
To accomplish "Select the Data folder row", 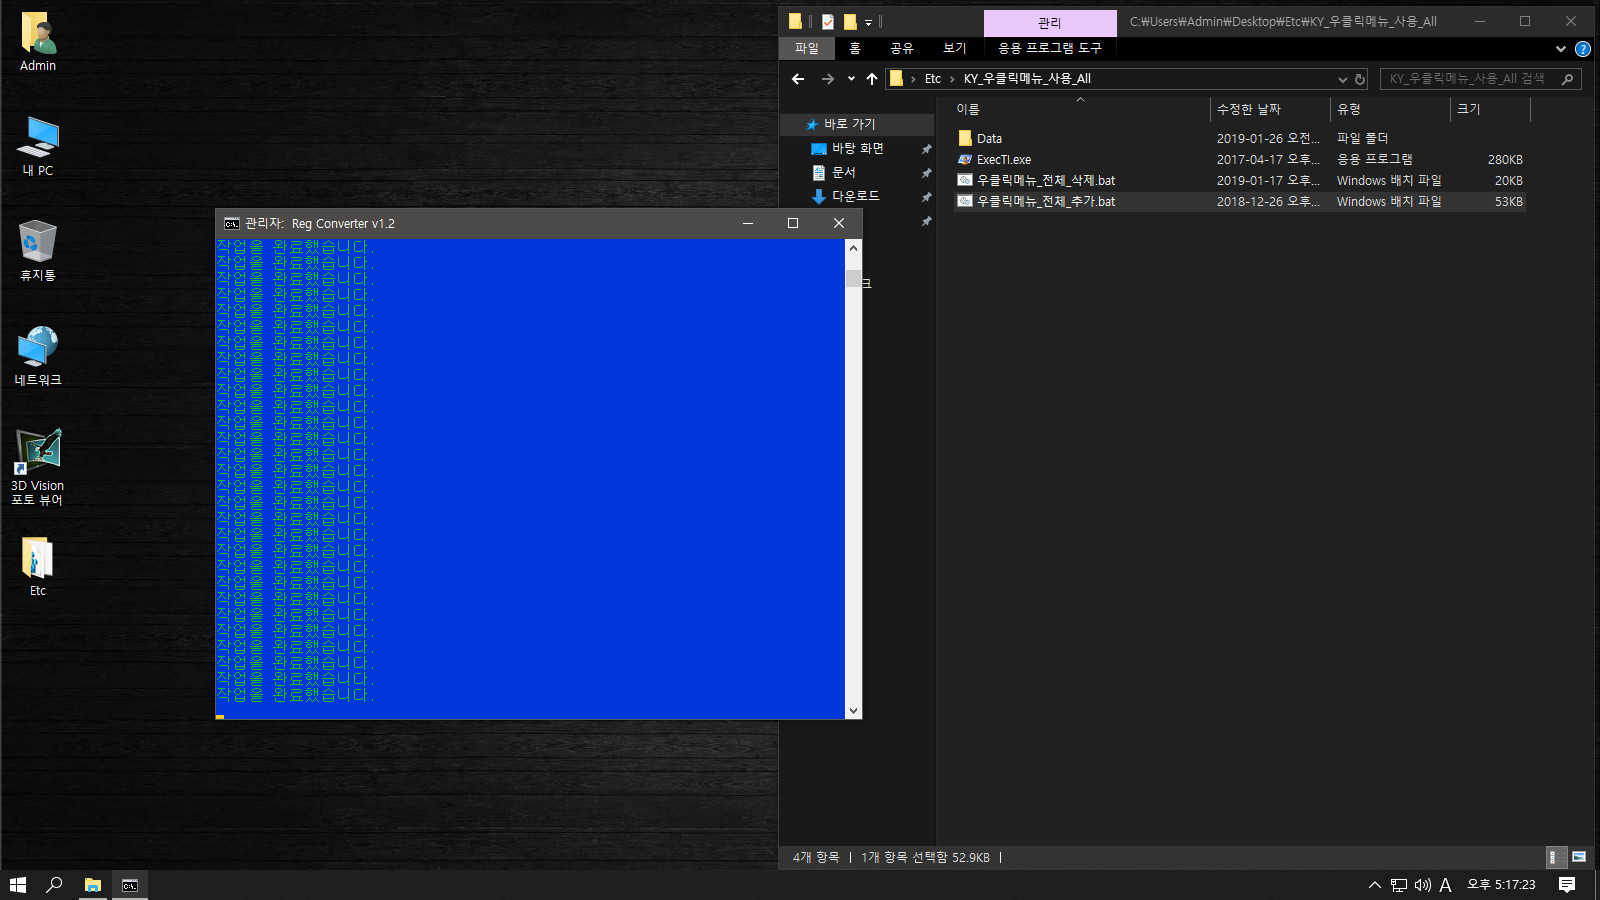I will 1240,139.
